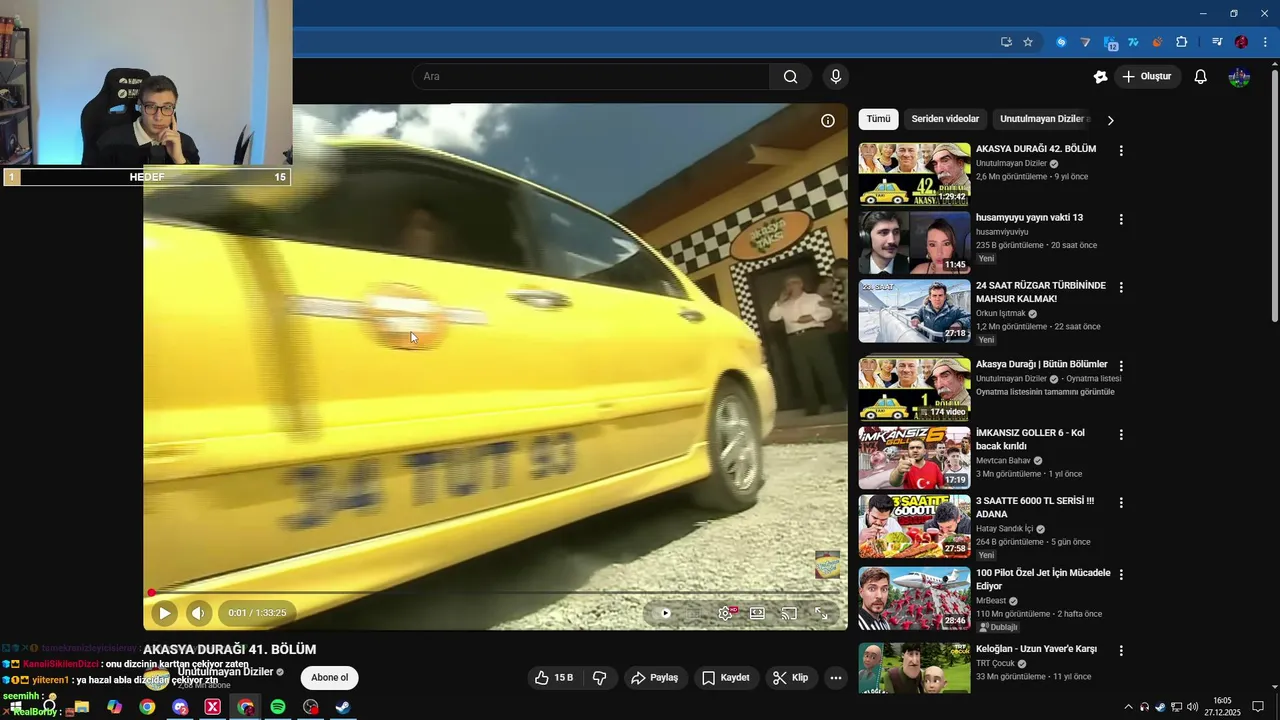Open options for 3 SAATTE 6000 TL video

tap(1121, 503)
